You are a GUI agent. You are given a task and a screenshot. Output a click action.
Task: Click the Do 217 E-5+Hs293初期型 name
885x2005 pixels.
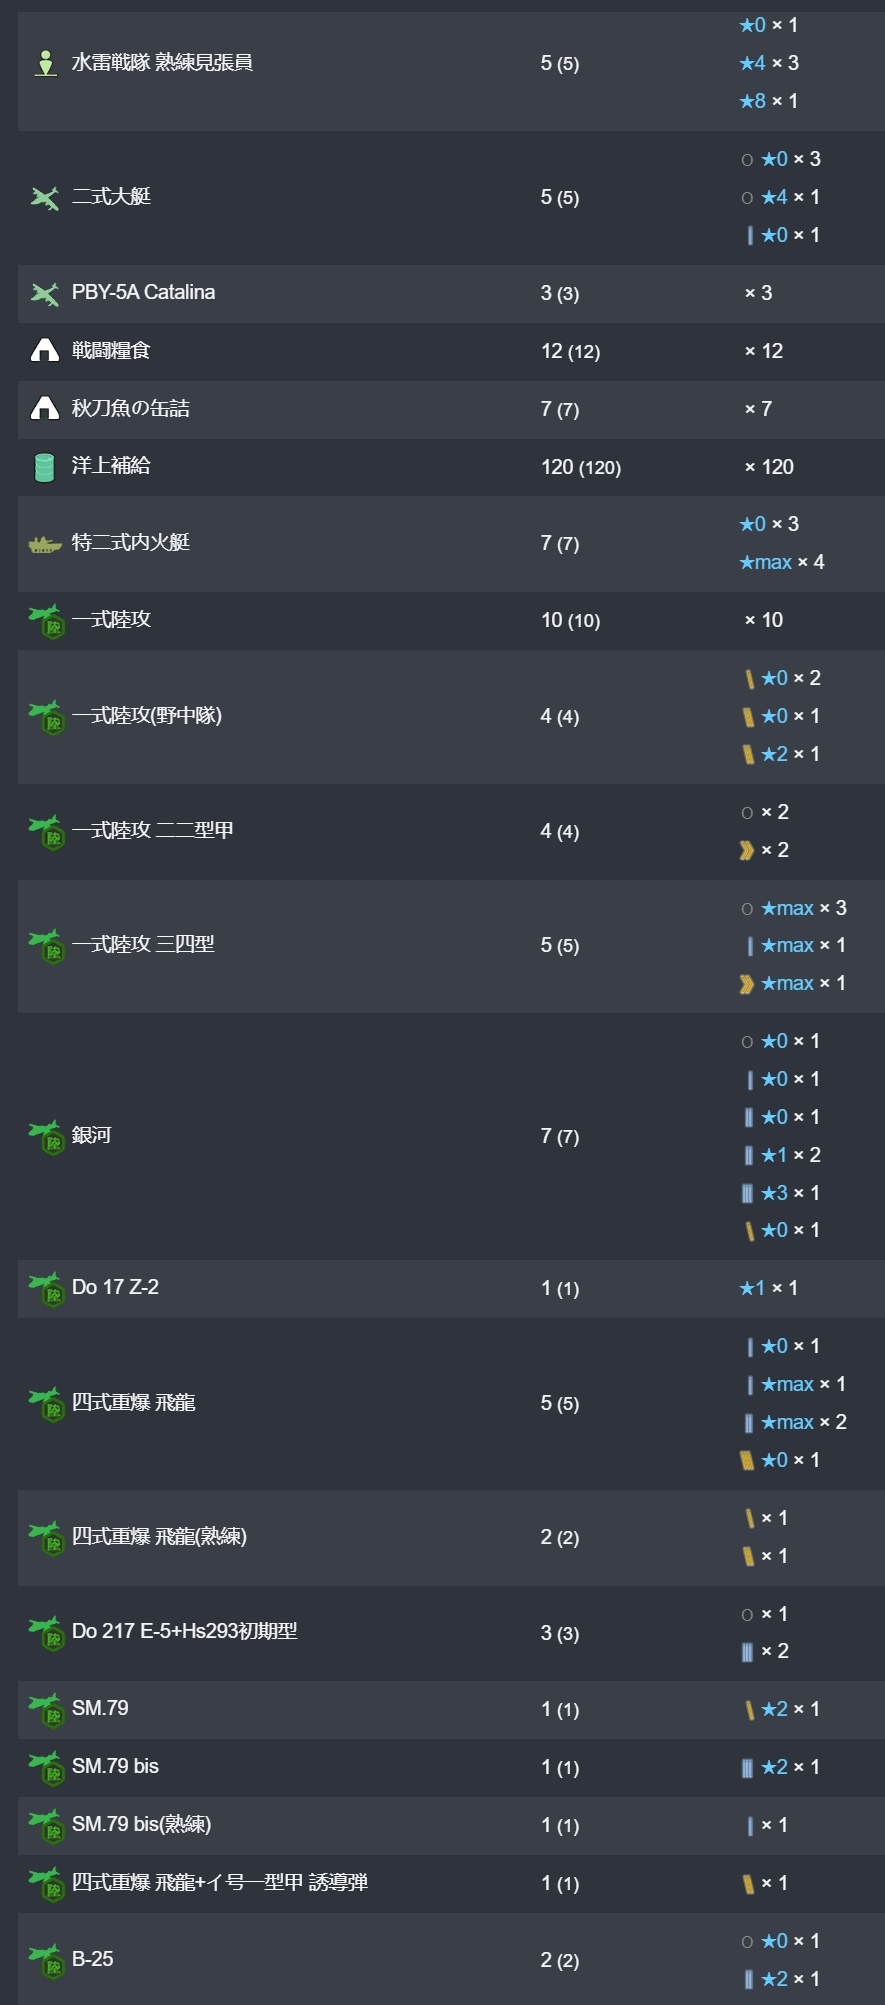(x=185, y=1631)
